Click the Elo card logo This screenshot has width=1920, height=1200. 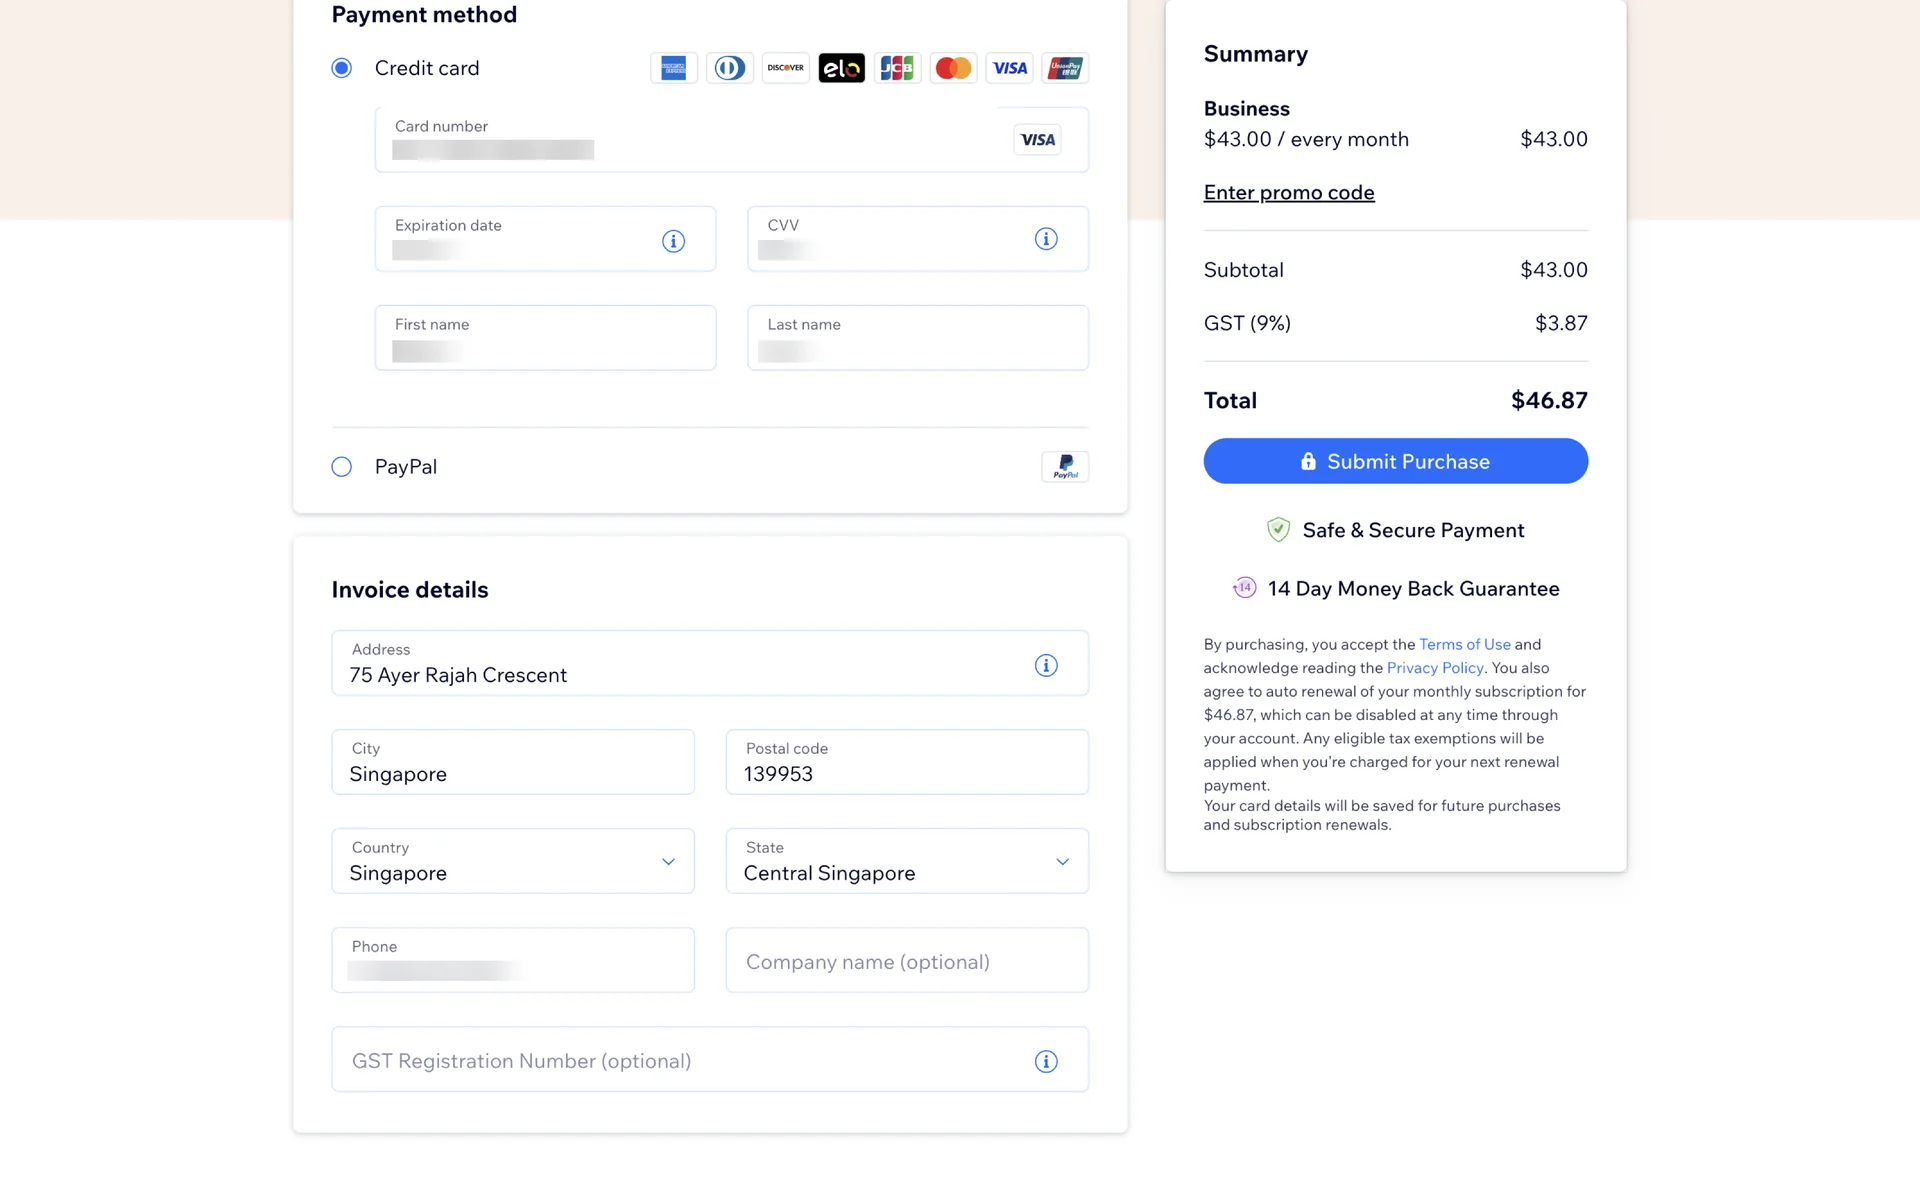(841, 68)
